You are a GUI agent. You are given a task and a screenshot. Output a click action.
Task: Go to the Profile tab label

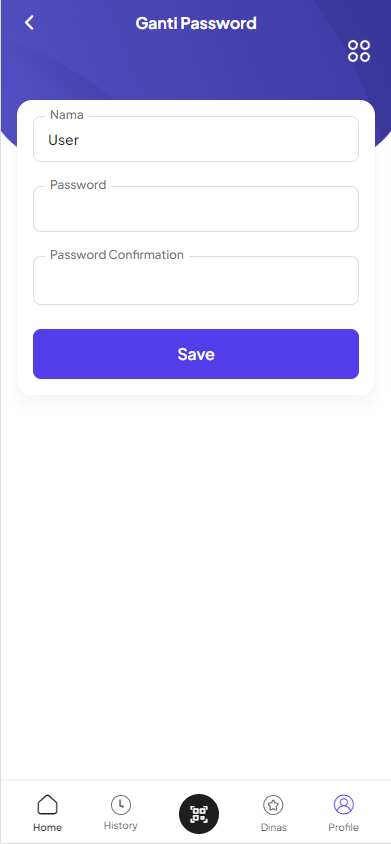point(344,827)
